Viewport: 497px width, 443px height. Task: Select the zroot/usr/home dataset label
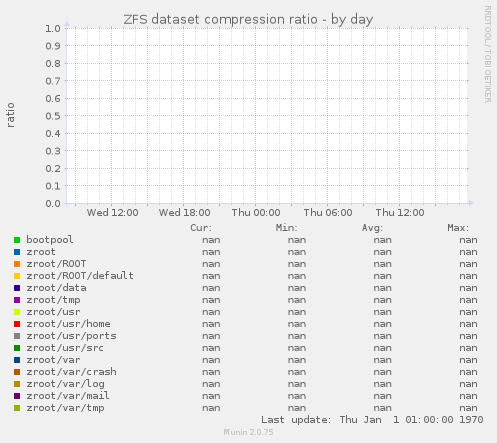(x=68, y=324)
